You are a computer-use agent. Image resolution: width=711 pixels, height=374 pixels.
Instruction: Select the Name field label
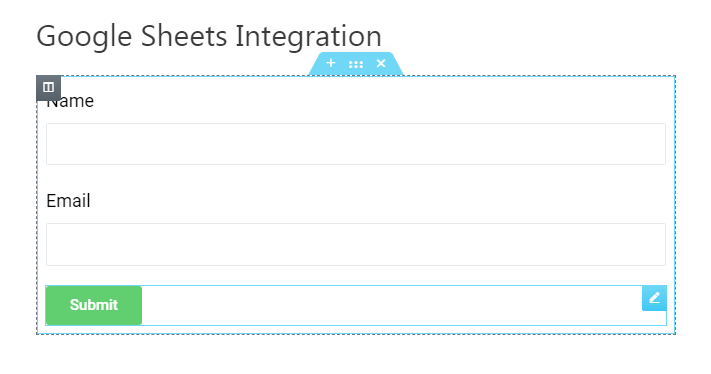point(70,101)
